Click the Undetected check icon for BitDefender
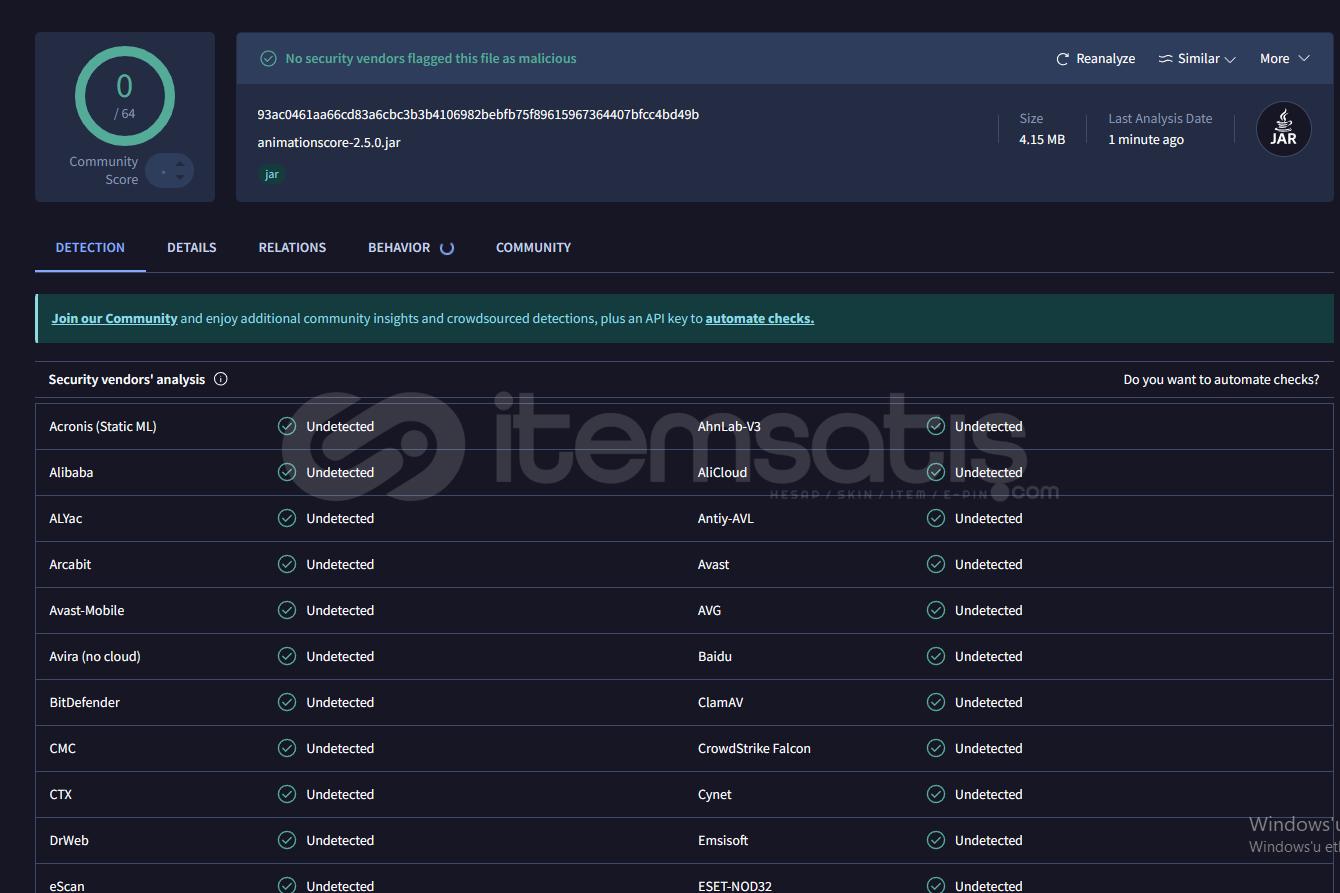Image resolution: width=1340 pixels, height=893 pixels. (287, 703)
